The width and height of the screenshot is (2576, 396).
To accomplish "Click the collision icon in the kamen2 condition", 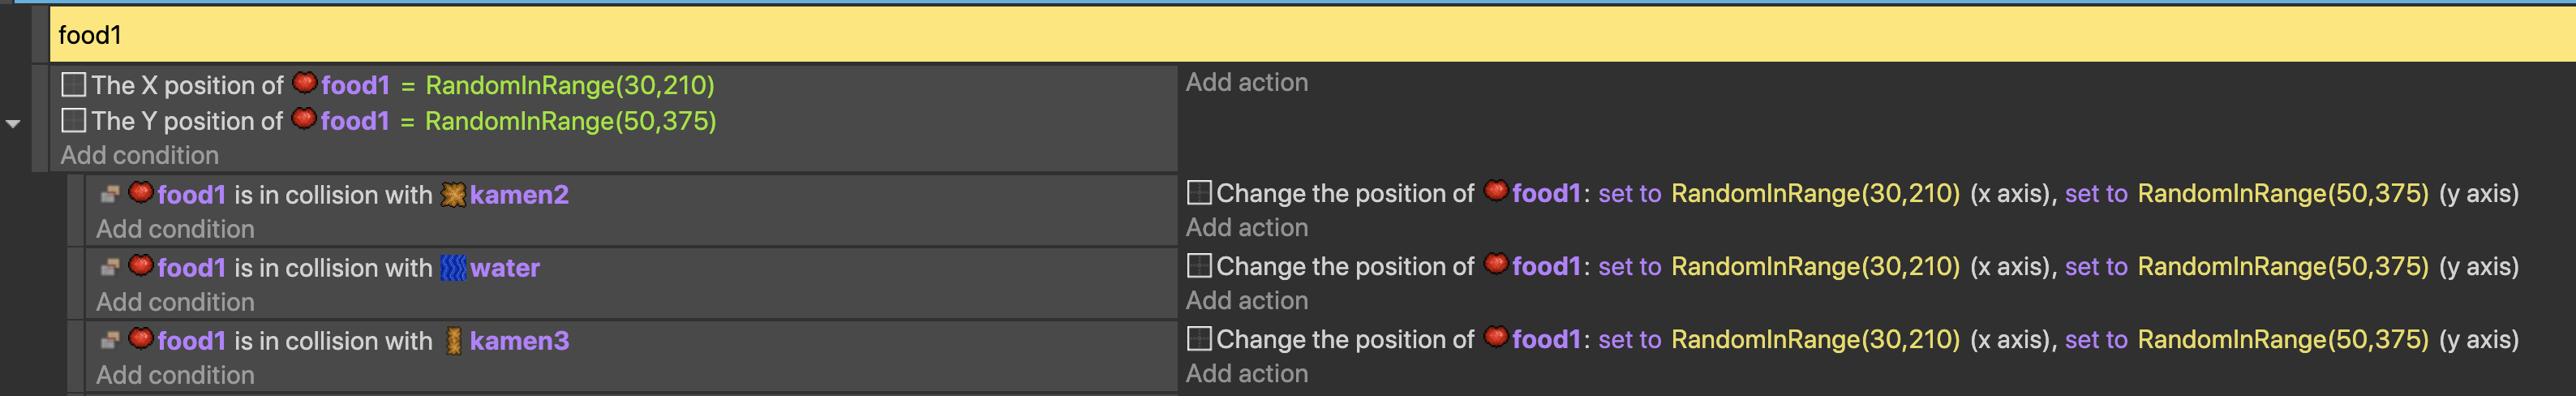I will pos(110,195).
